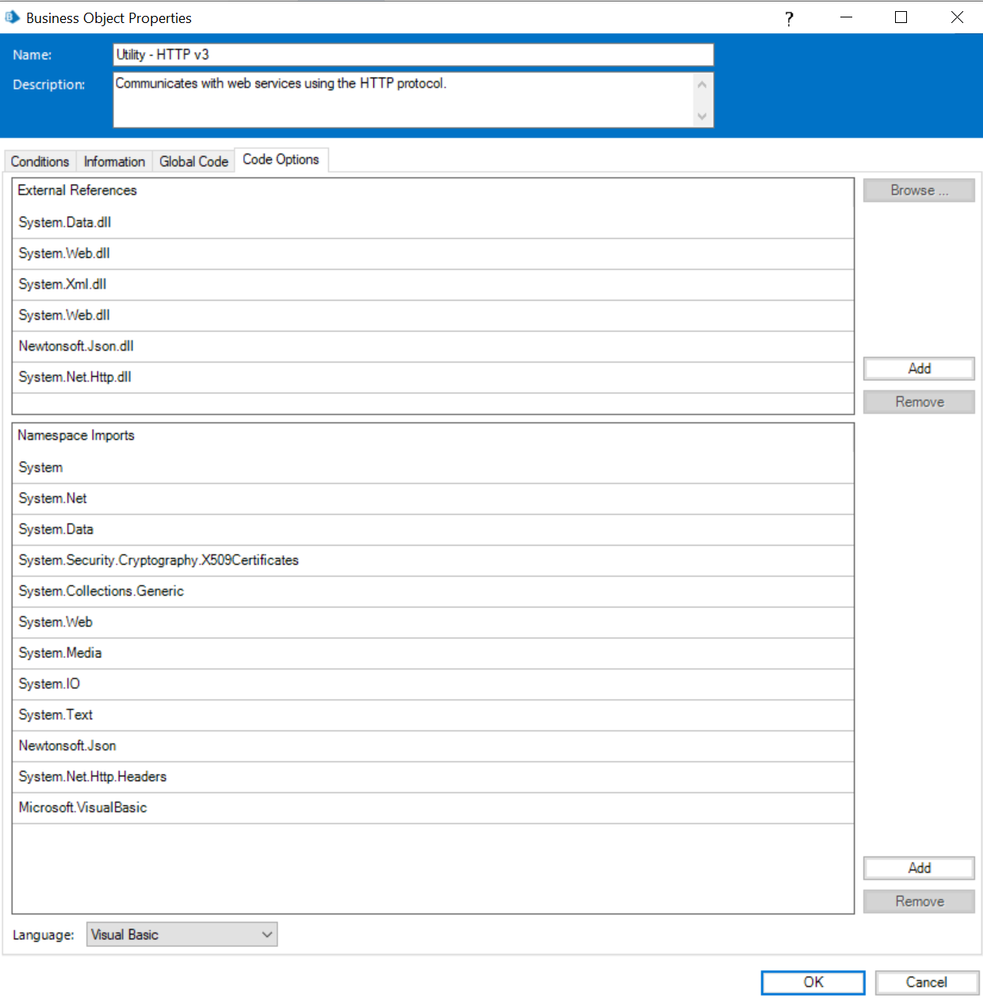
Task: Select the Newtonsoft.Json namespace import
Action: 433,746
